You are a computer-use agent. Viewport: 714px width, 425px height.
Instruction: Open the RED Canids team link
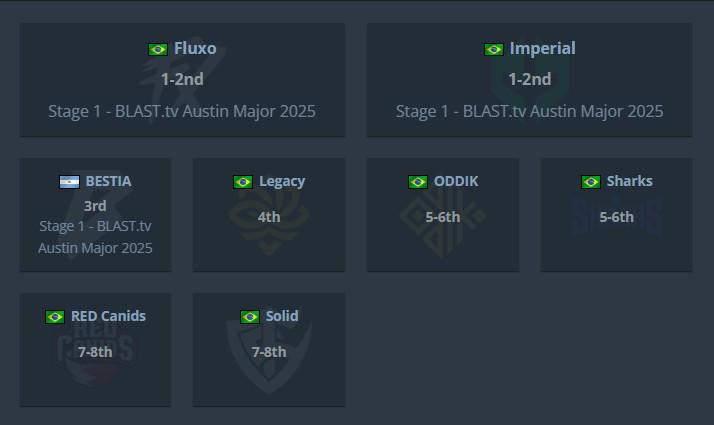pyautogui.click(x=108, y=316)
